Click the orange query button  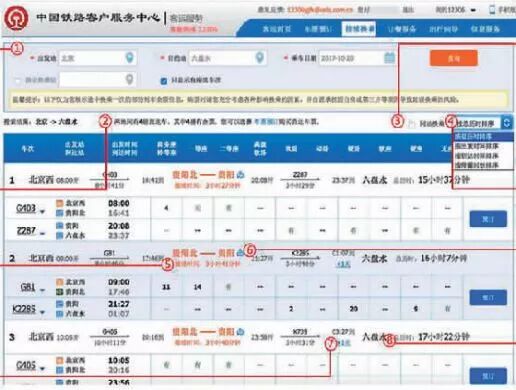[x=454, y=58]
